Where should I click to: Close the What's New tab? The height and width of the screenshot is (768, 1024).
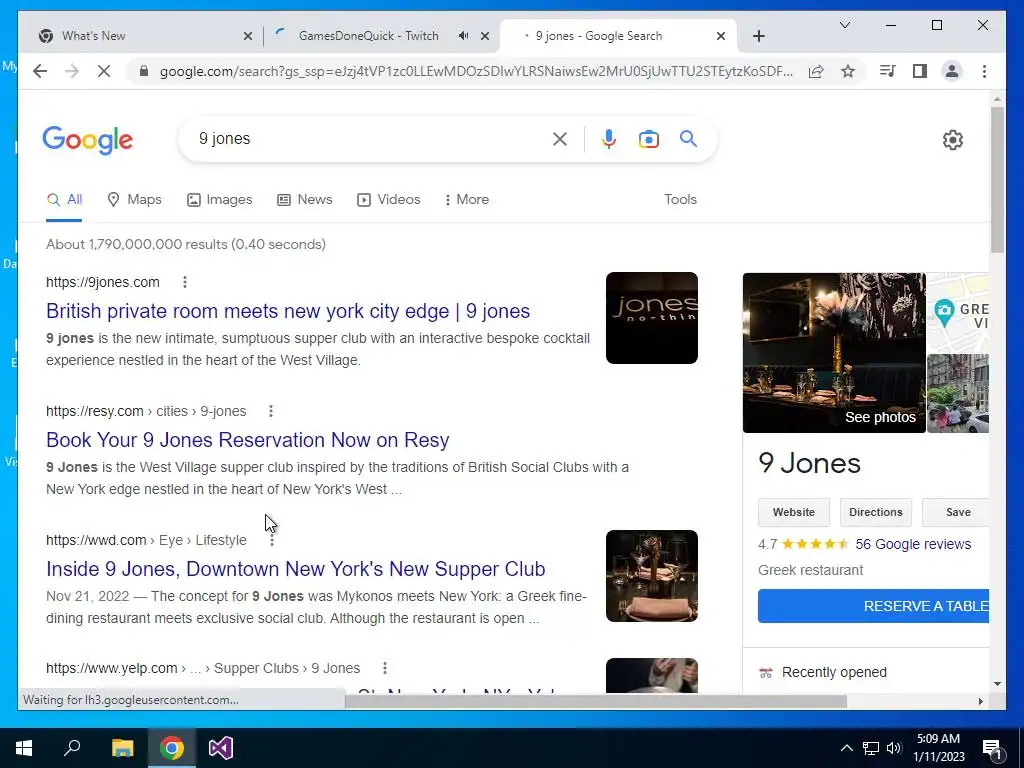click(x=248, y=36)
